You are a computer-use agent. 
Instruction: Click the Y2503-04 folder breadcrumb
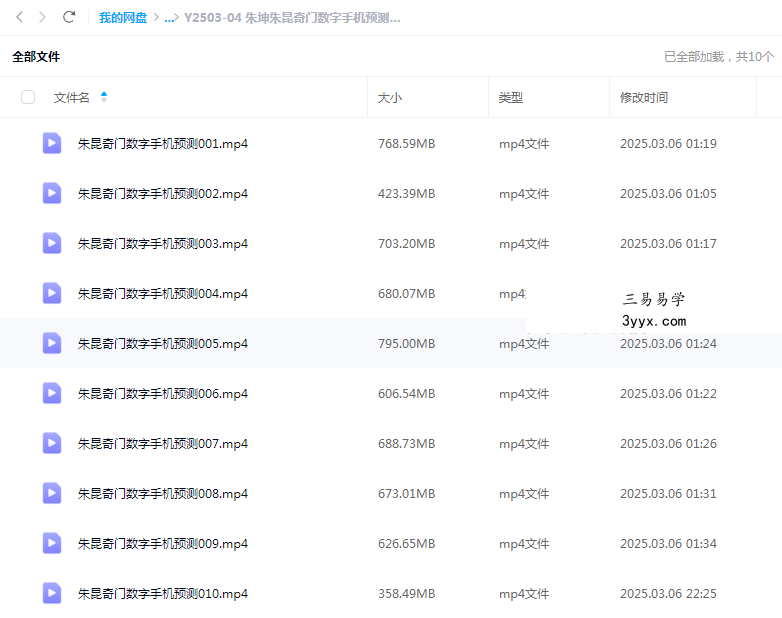pyautogui.click(x=292, y=18)
